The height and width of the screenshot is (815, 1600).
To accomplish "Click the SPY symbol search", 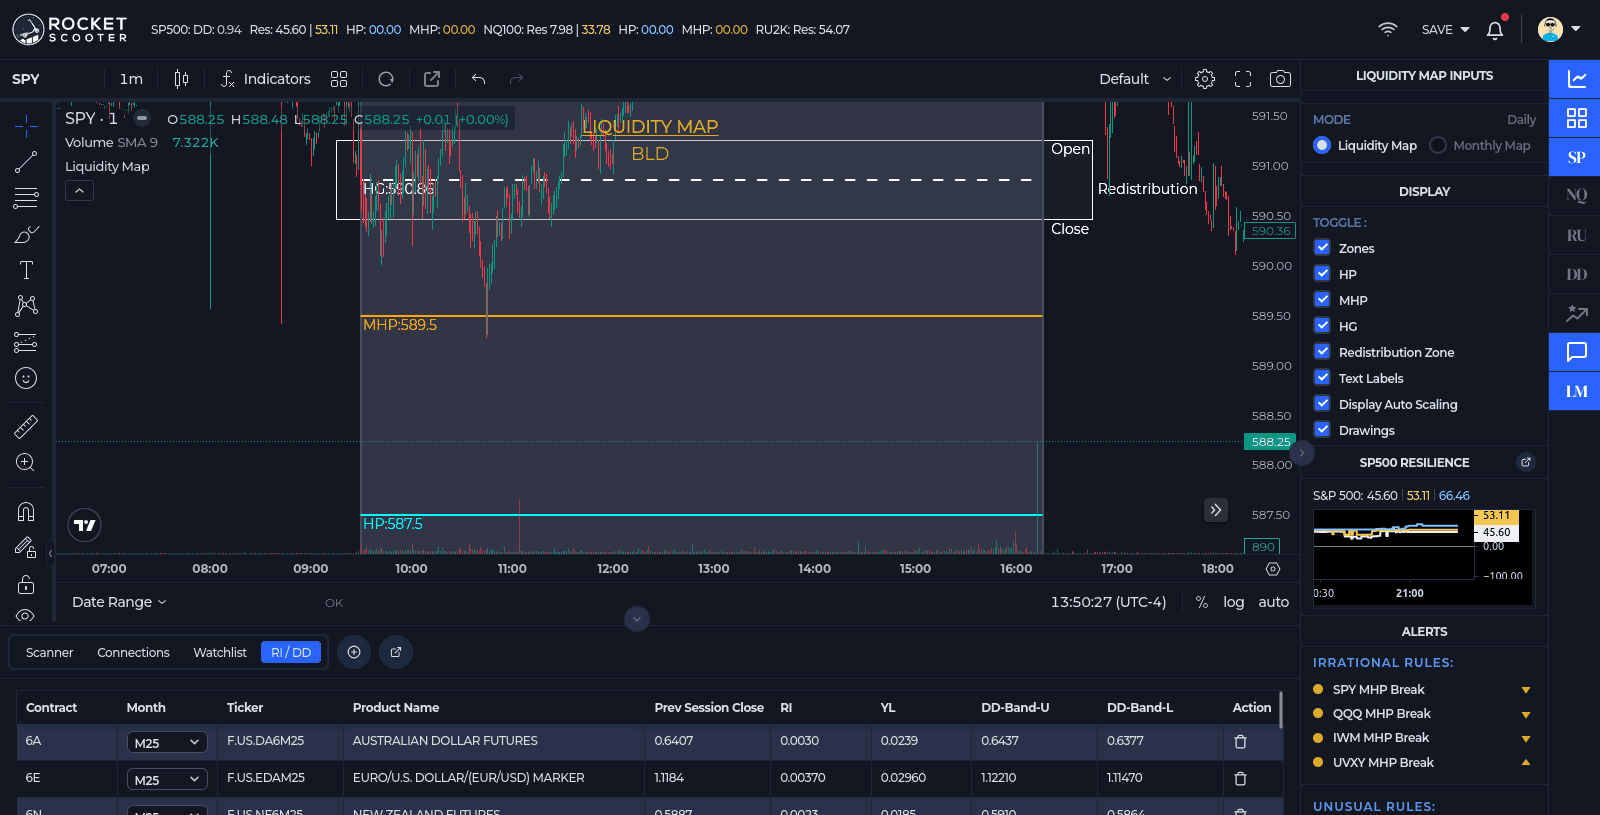I will 26,79.
